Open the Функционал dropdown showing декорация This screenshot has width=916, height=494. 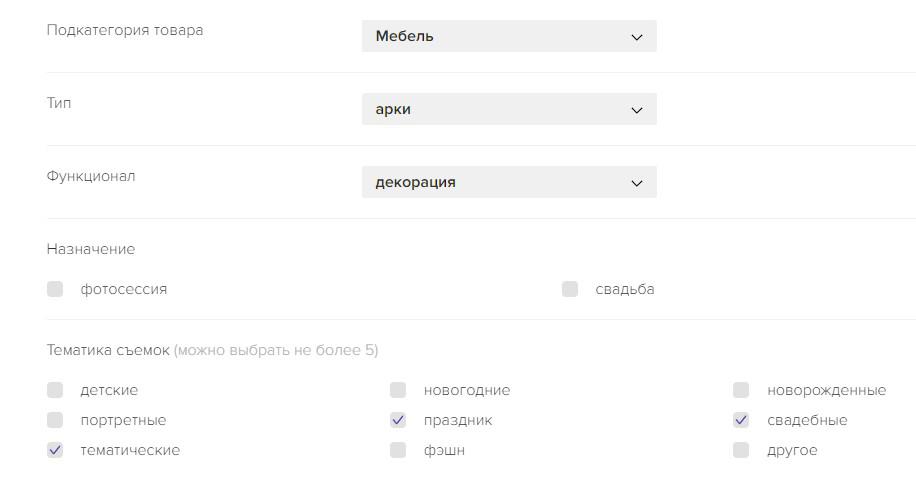click(508, 182)
